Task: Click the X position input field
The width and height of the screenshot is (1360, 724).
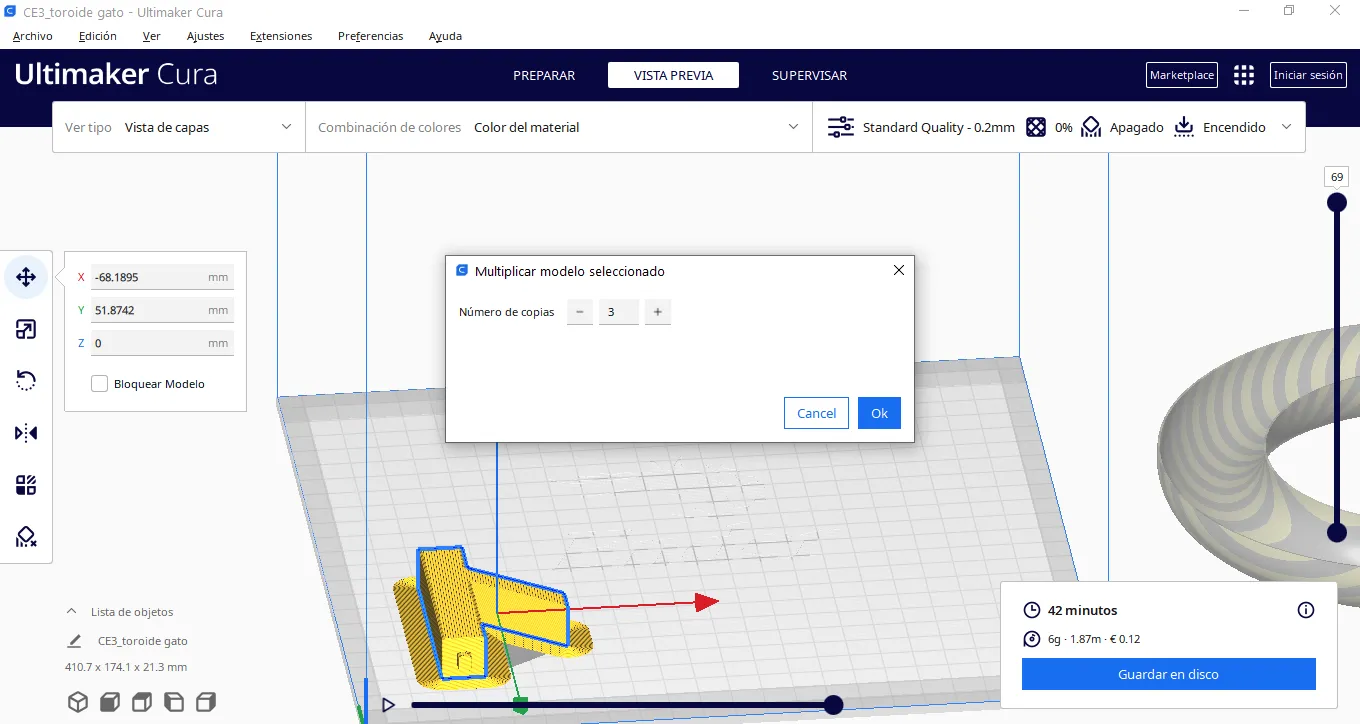Action: tap(148, 277)
